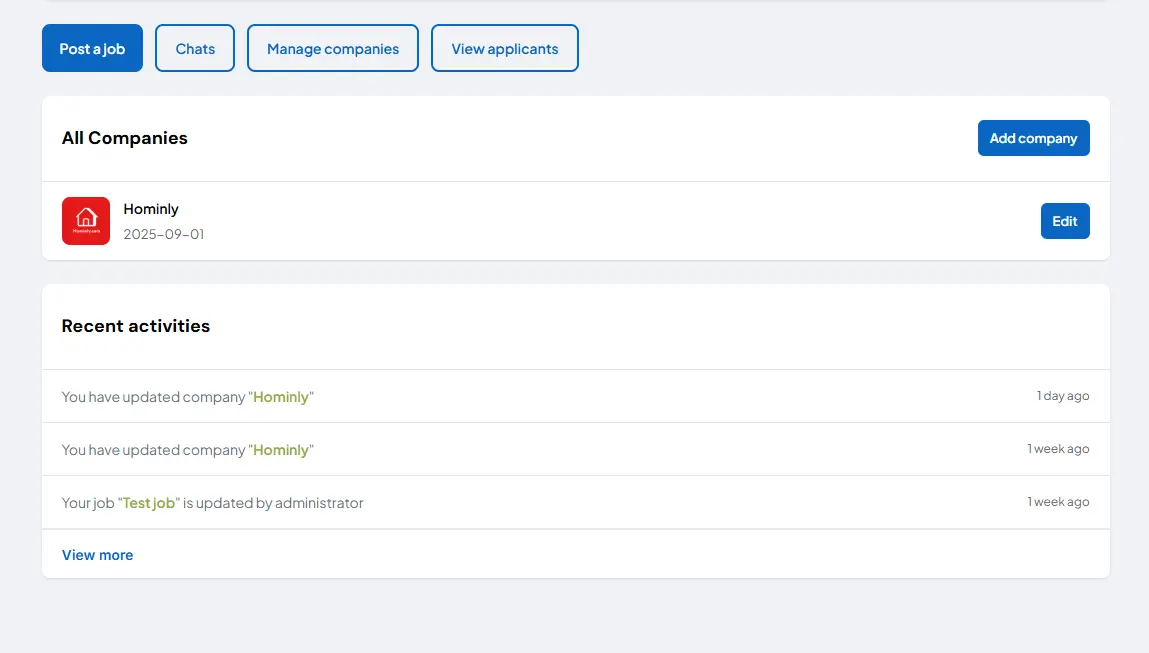The width and height of the screenshot is (1149, 653).
Task: Click the "1 day ago" timestamp
Action: [x=1063, y=396]
